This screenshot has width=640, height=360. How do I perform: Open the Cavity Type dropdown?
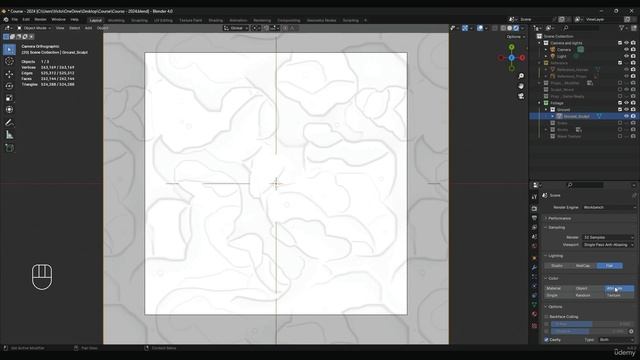617,340
